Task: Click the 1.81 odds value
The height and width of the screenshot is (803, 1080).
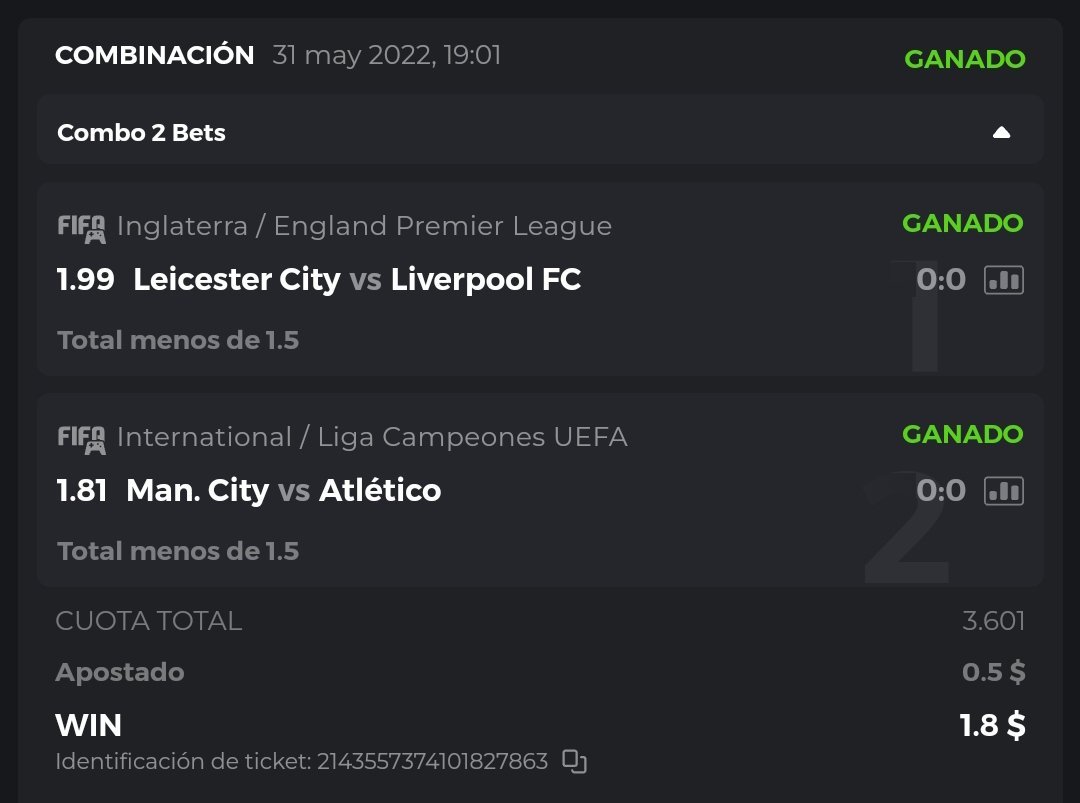Action: point(82,491)
